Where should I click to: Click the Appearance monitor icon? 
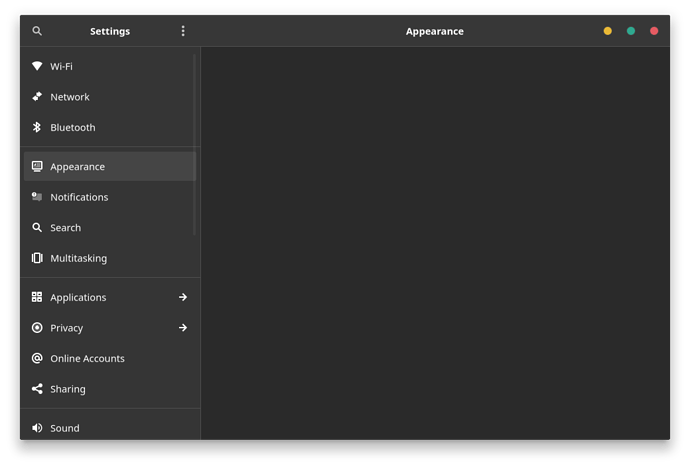(x=37, y=166)
